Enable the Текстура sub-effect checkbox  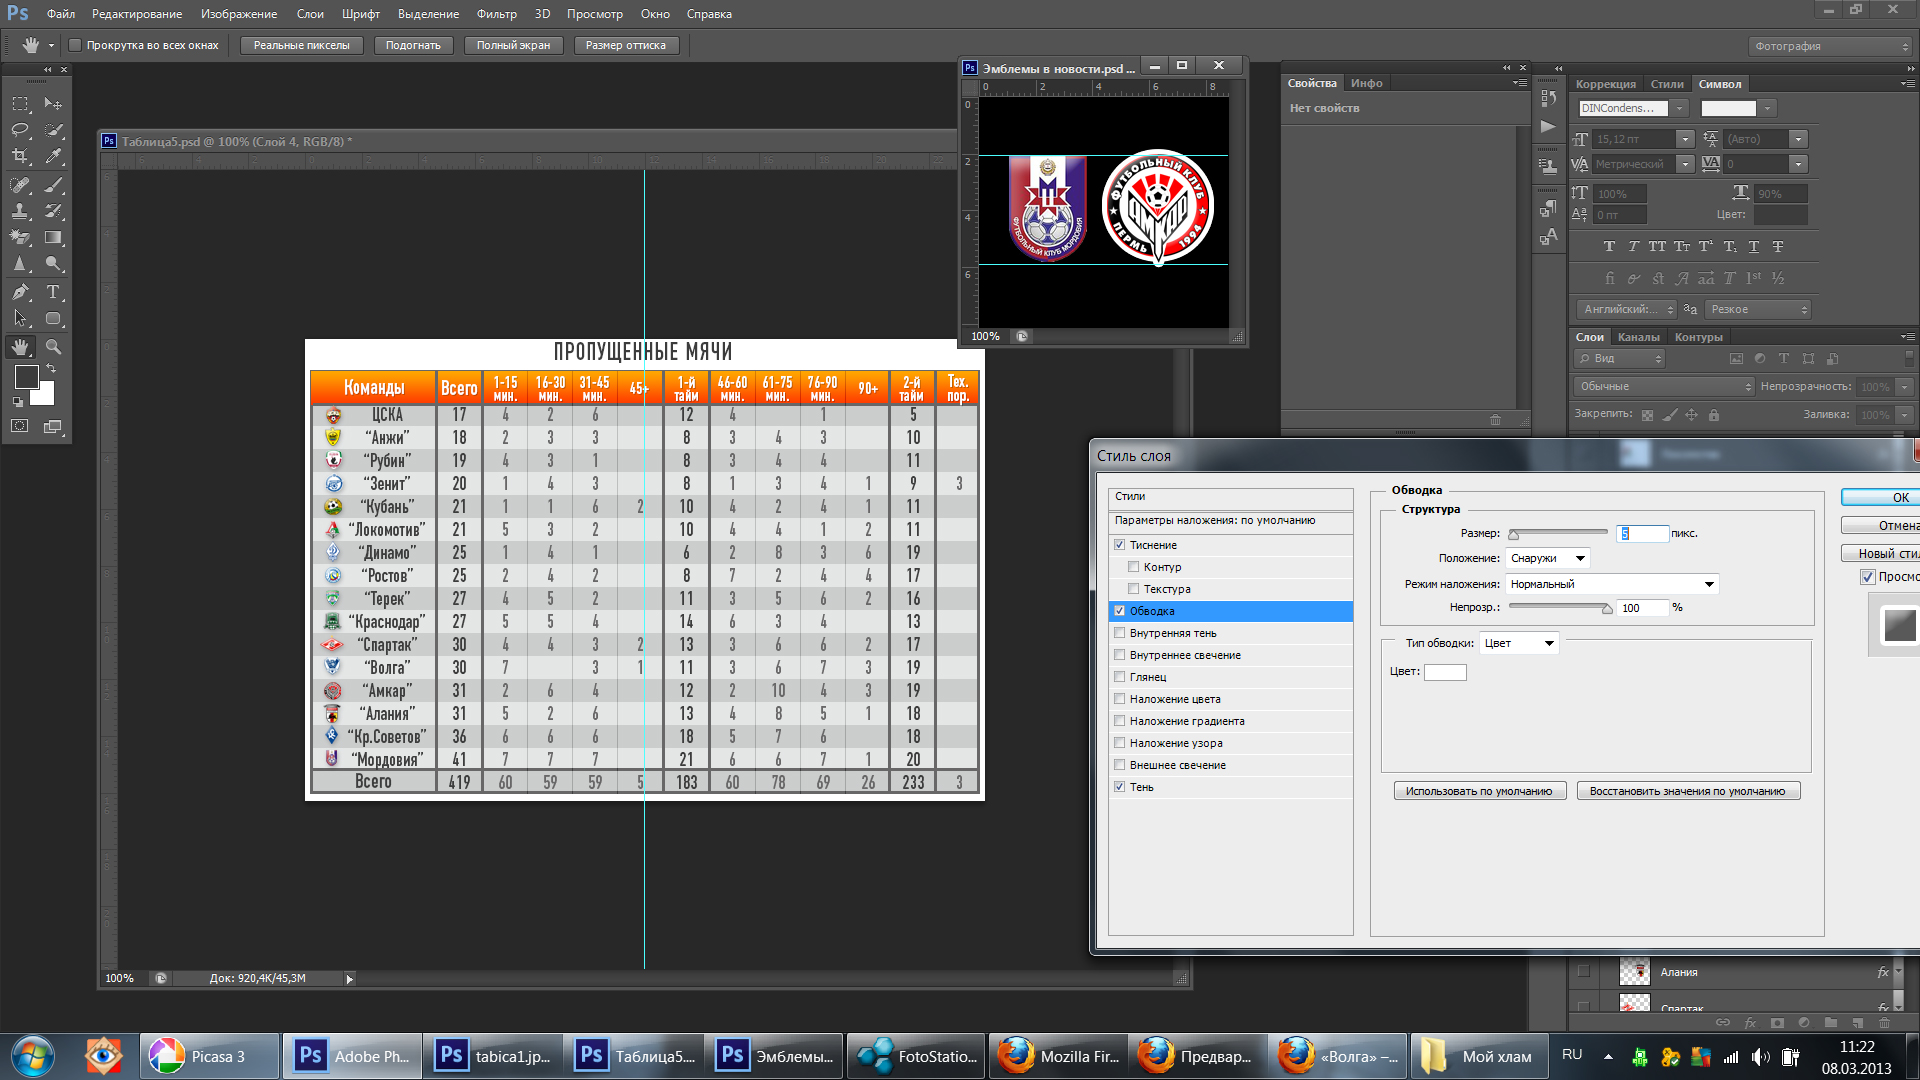click(x=1134, y=589)
